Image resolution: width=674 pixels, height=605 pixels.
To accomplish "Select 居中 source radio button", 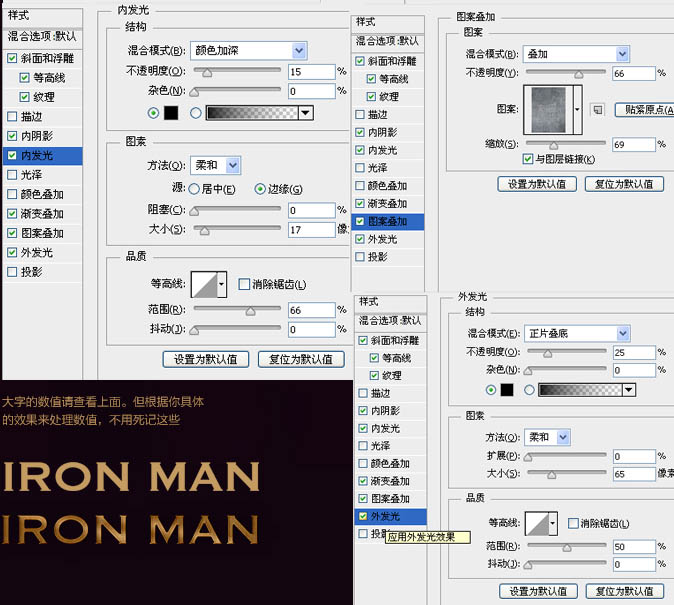I will coord(194,189).
